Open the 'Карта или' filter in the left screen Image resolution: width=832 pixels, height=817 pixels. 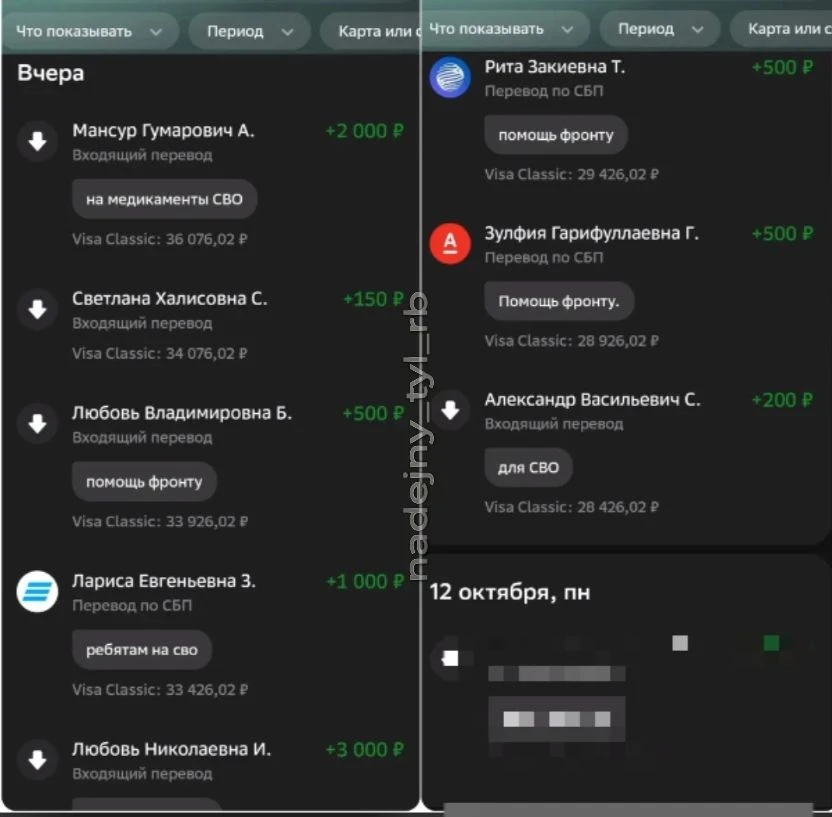[x=370, y=31]
